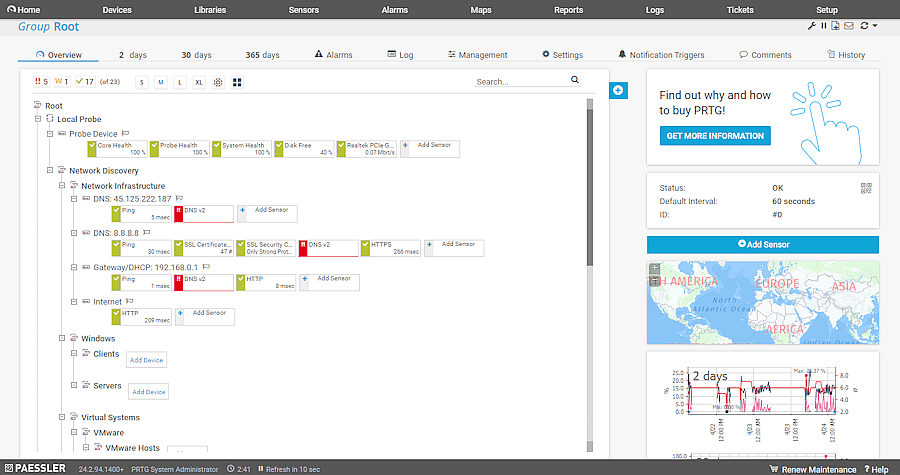Collapse the Network Infrastructure group
The width and height of the screenshot is (900, 475).
pos(62,185)
